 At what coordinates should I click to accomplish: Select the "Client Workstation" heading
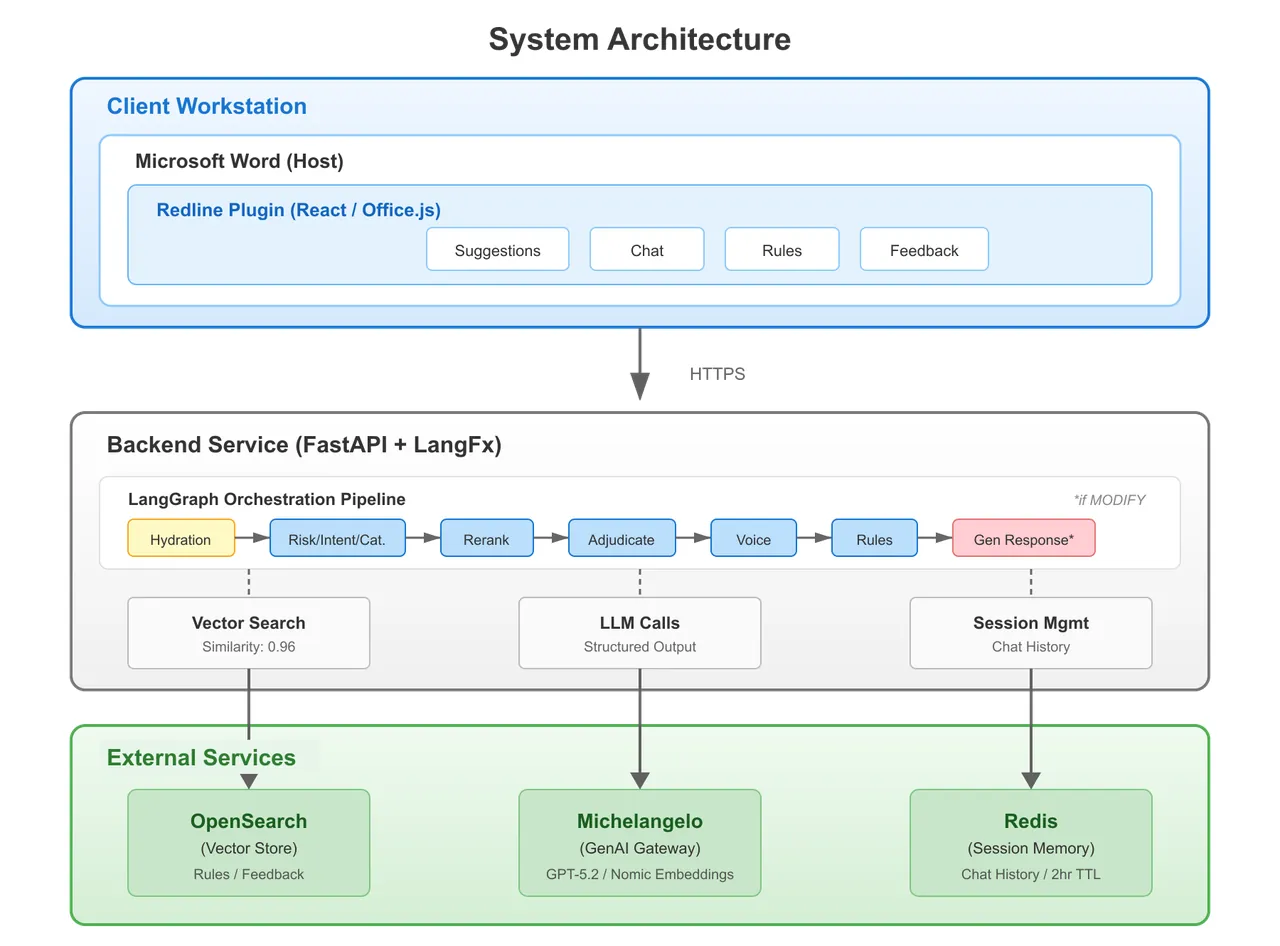(x=207, y=106)
